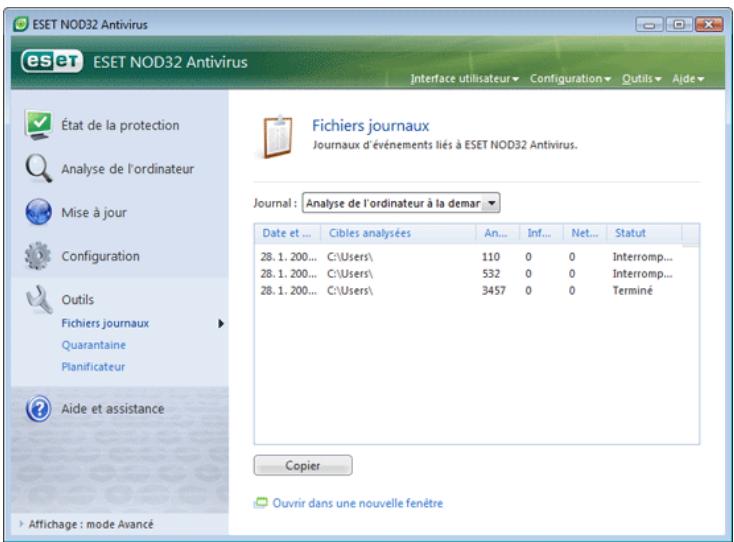
Task: Select the log row with 110 analysed
Action: pos(477,256)
